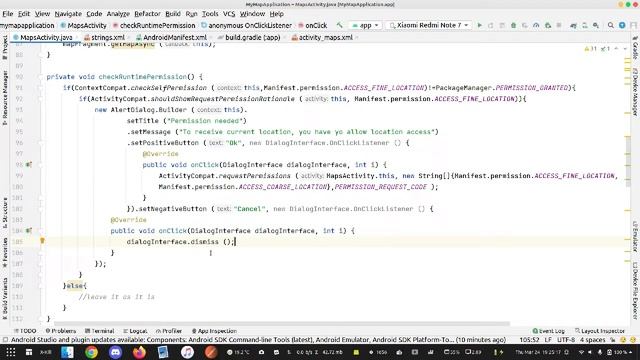640x360 pixels.
Task: Open the VCS menu
Action: click(x=229, y=14)
